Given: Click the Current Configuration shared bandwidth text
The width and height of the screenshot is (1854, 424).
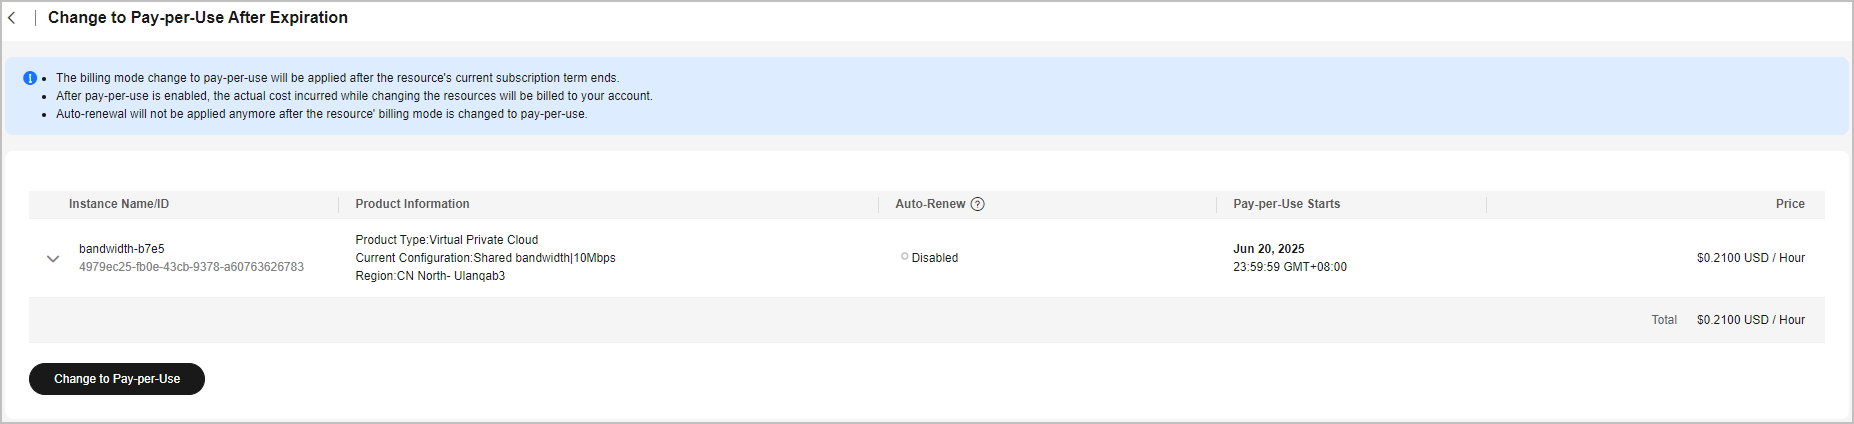Looking at the screenshot, I should 485,258.
